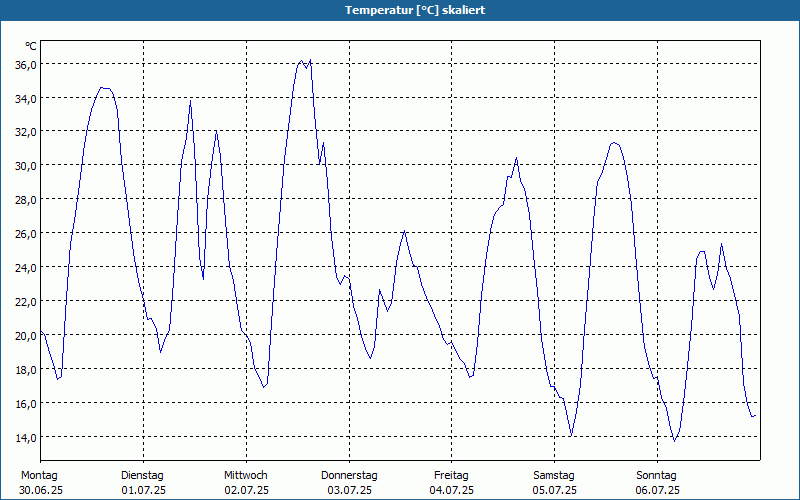The image size is (800, 500).
Task: Click the °C unit label
Action: click(31, 46)
